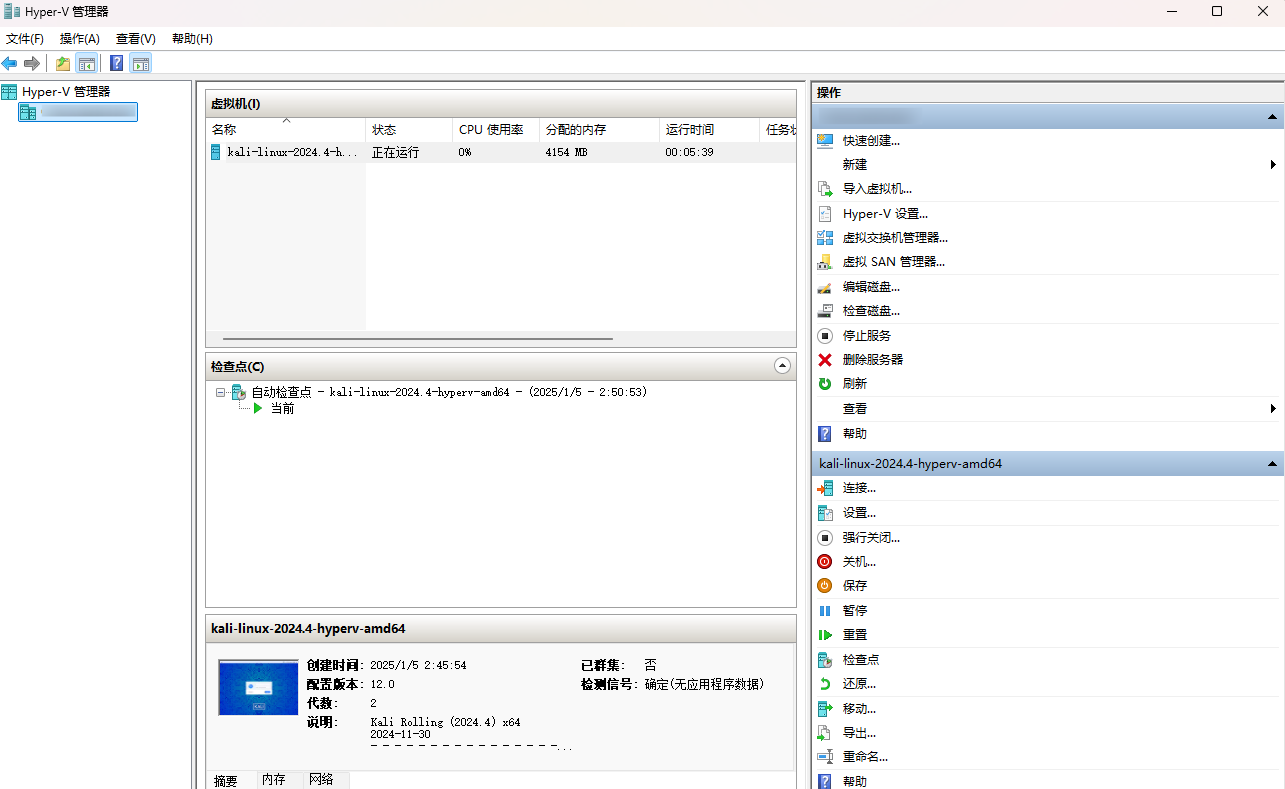This screenshot has width=1285, height=789.
Task: Click the 连接 (Connect) action icon
Action: click(x=825, y=488)
